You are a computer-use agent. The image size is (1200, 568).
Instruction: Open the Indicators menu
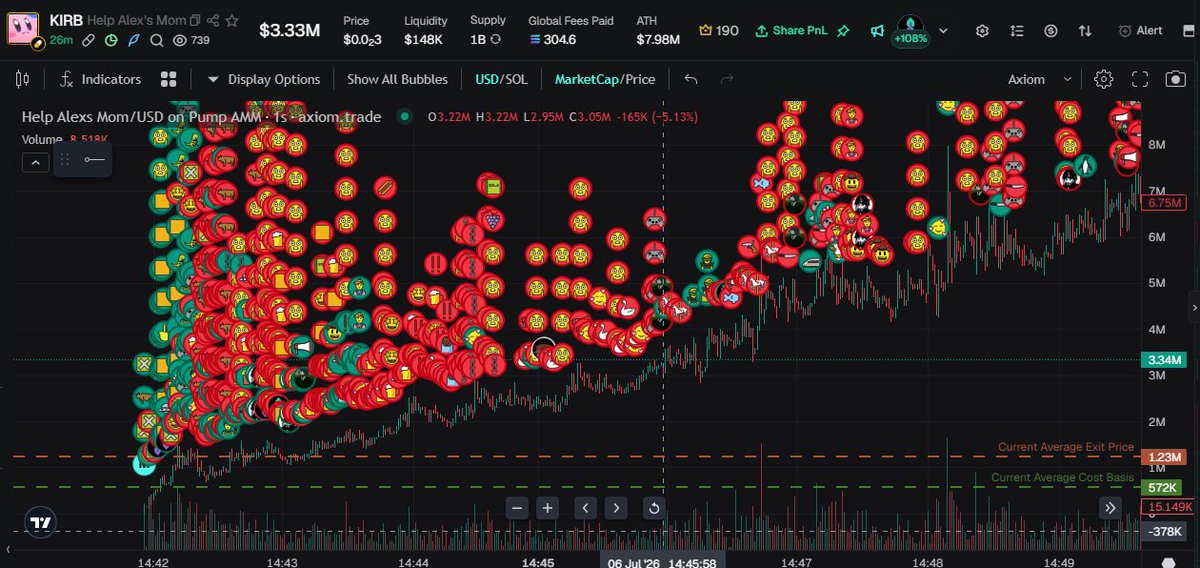click(100, 79)
